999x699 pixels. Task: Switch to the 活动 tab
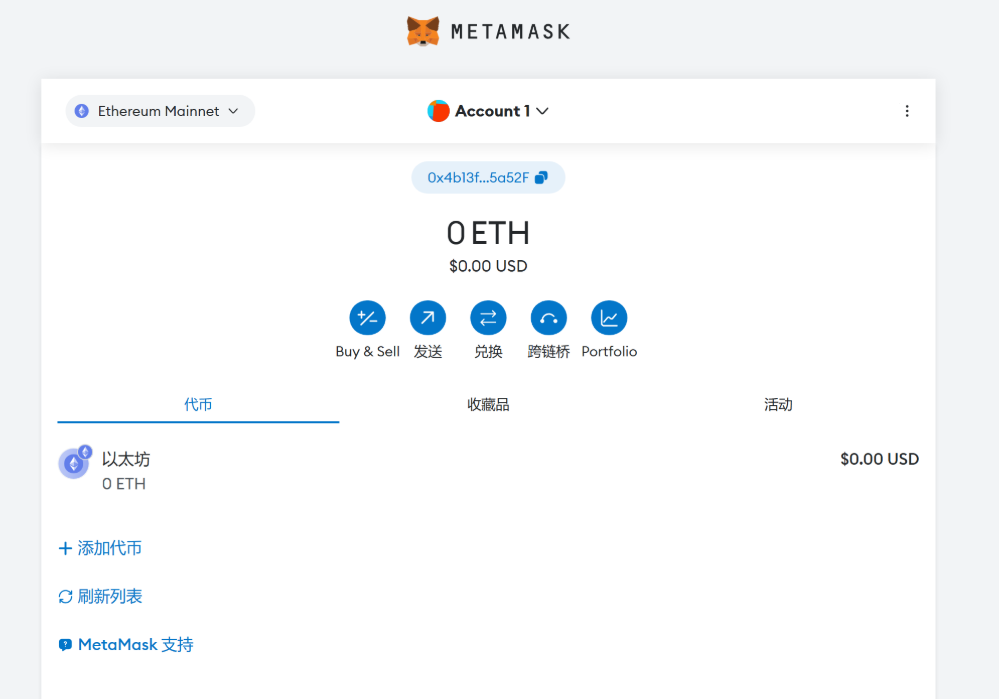coord(778,405)
